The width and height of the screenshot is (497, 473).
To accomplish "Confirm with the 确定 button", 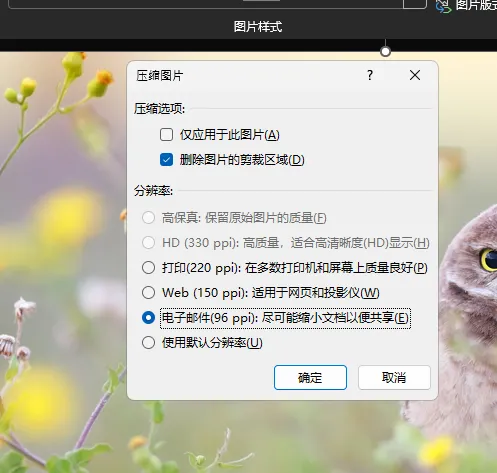I will [310, 378].
